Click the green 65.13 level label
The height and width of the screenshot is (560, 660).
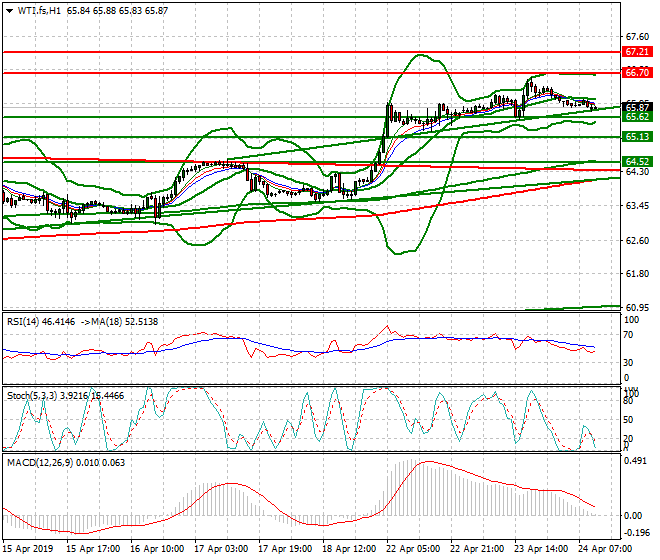point(637,137)
